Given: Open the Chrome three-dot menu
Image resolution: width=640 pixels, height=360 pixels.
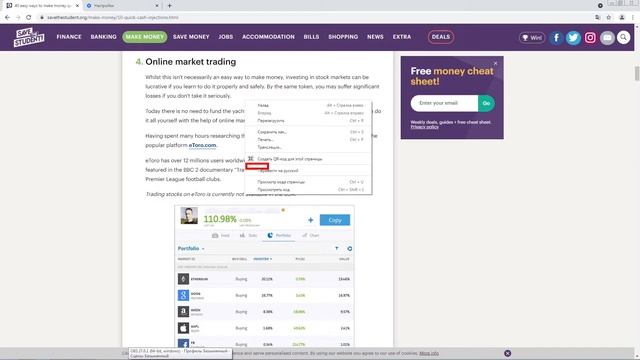Looking at the screenshot, I should tap(633, 17).
